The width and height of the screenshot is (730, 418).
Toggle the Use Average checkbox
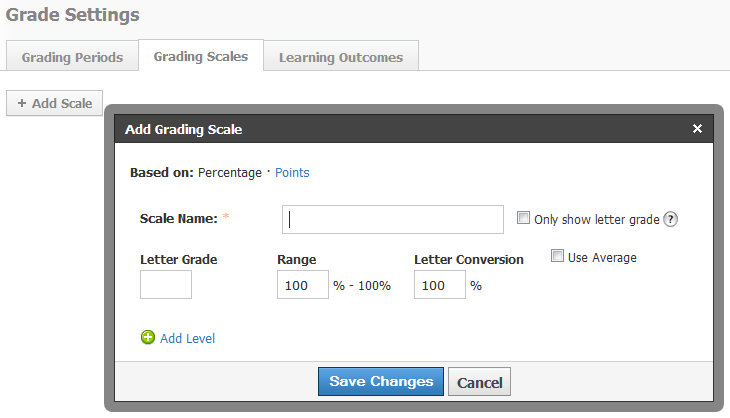pos(558,257)
